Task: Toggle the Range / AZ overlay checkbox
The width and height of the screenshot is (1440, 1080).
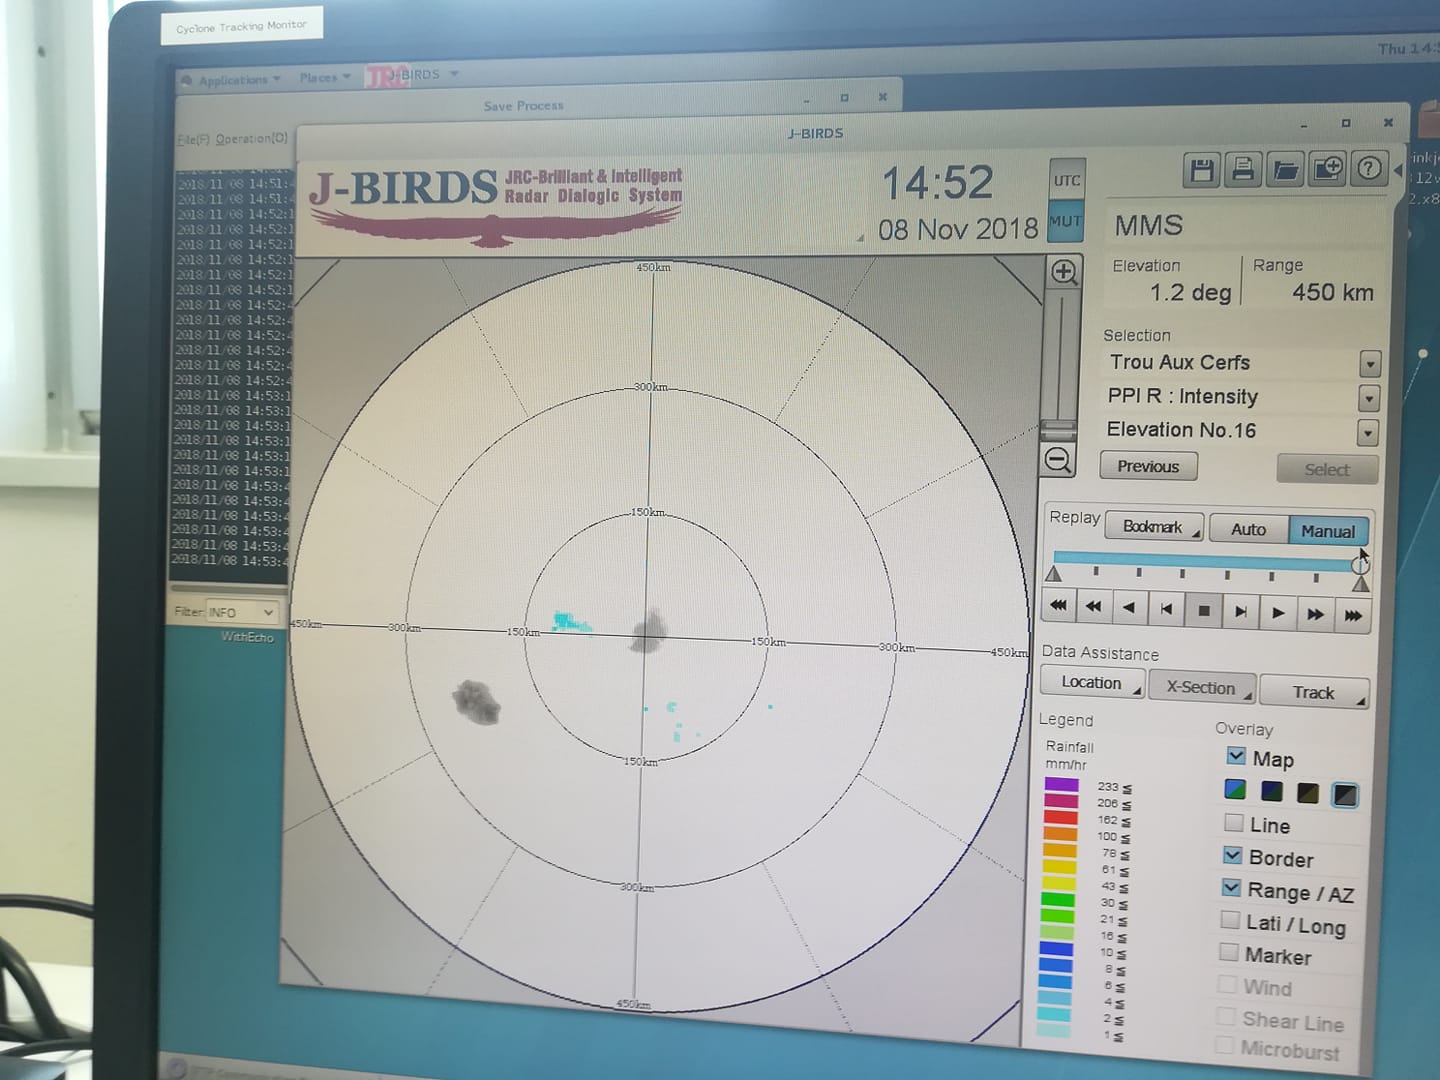Action: click(x=1231, y=888)
